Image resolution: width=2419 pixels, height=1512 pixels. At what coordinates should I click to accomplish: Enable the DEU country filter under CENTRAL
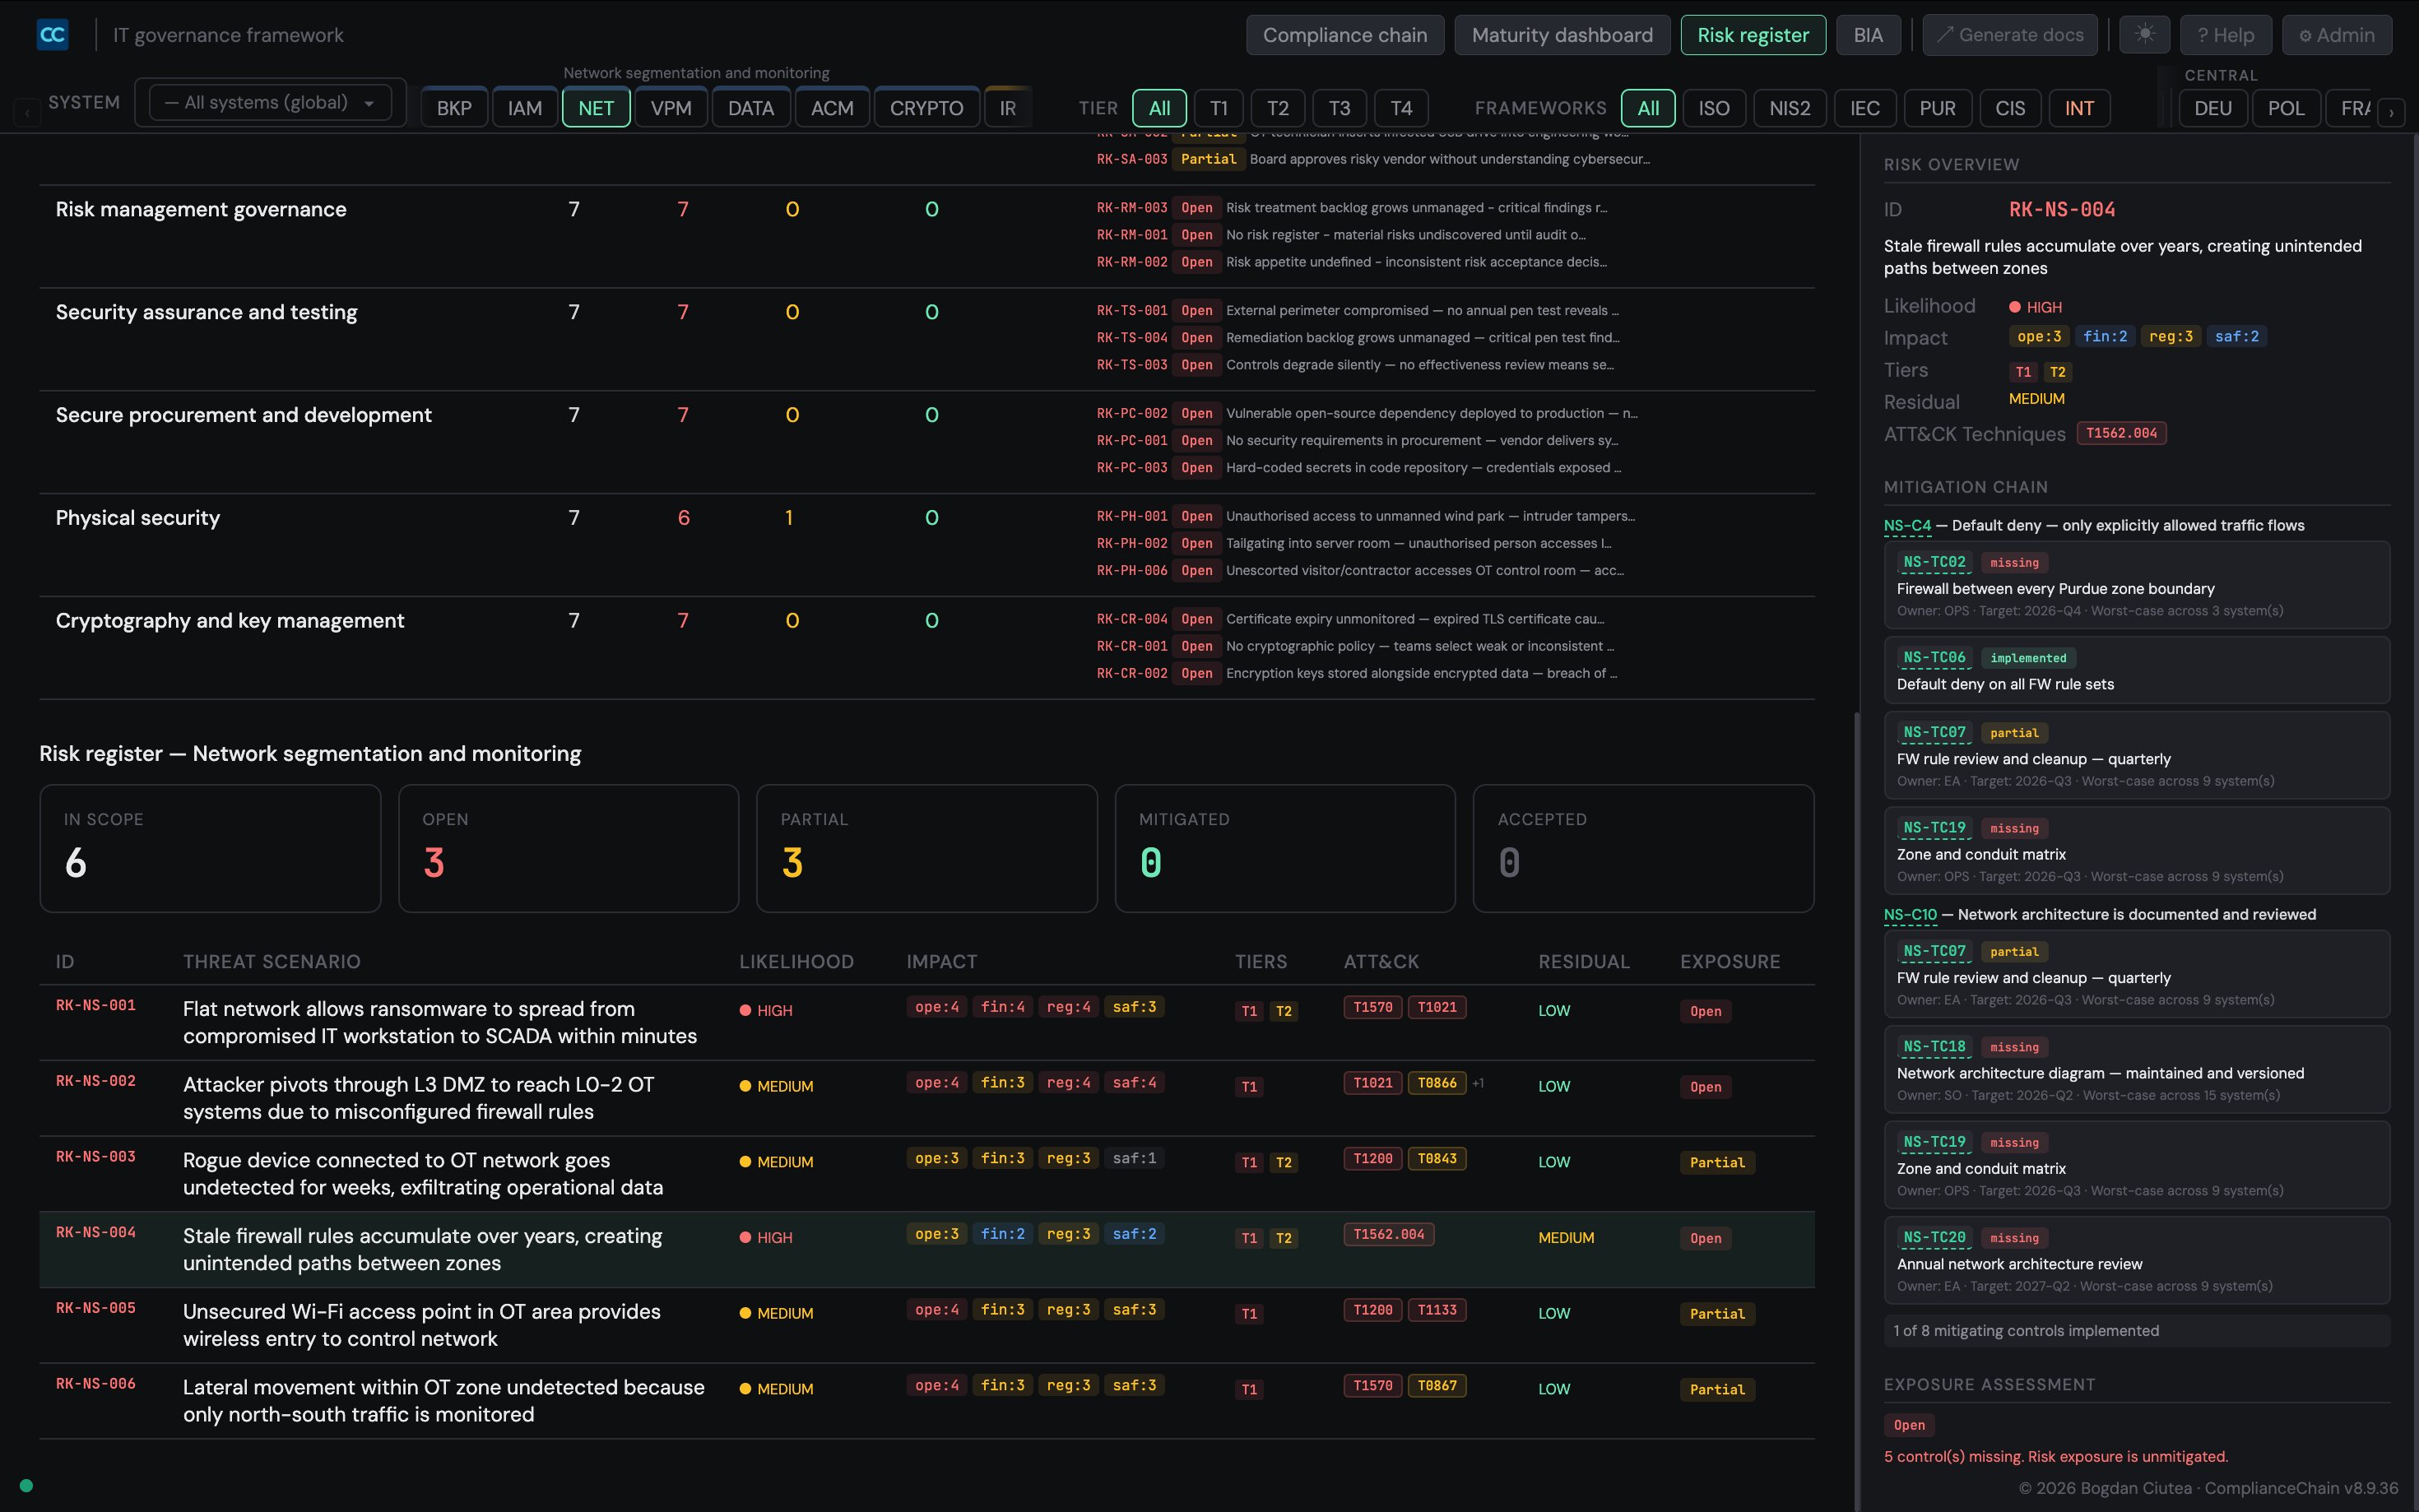2212,108
